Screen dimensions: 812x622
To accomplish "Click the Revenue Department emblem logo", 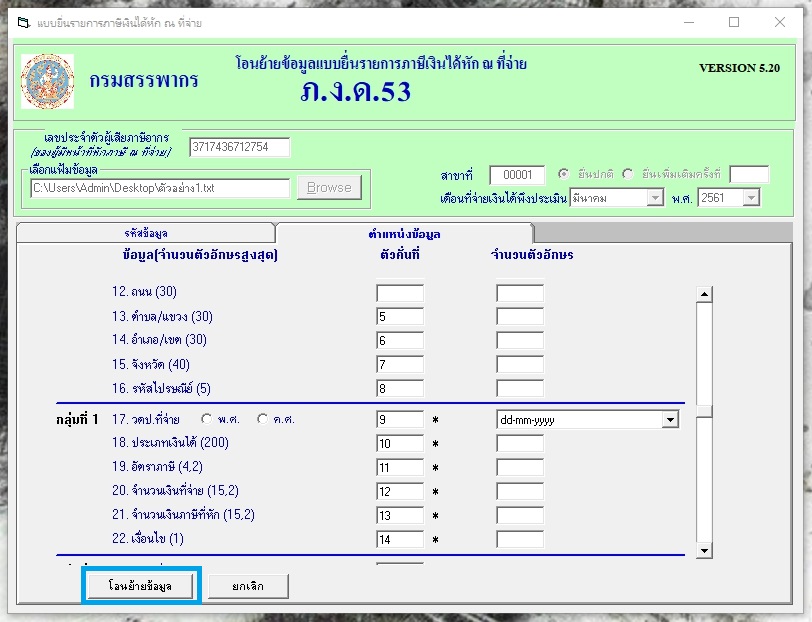I will pyautogui.click(x=47, y=81).
